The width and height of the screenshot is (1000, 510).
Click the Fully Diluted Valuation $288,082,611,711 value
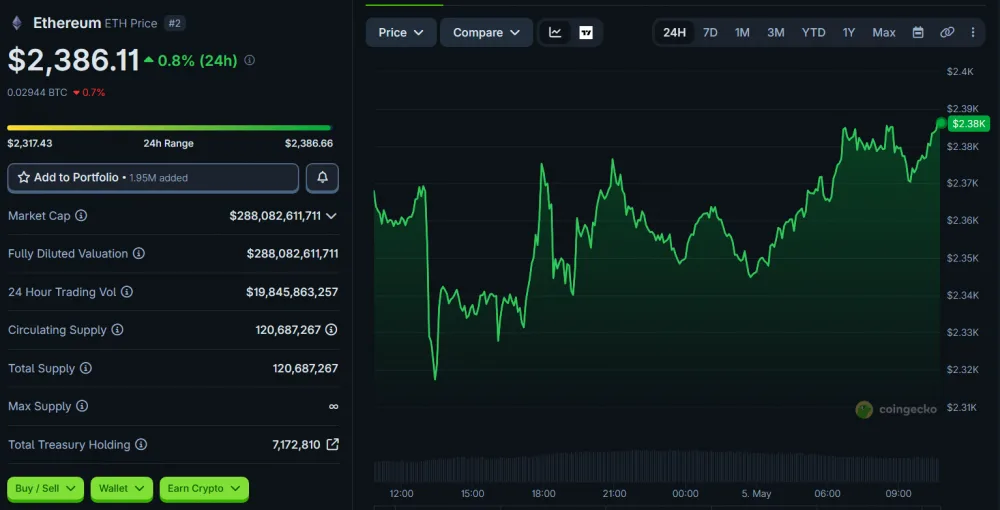(293, 254)
